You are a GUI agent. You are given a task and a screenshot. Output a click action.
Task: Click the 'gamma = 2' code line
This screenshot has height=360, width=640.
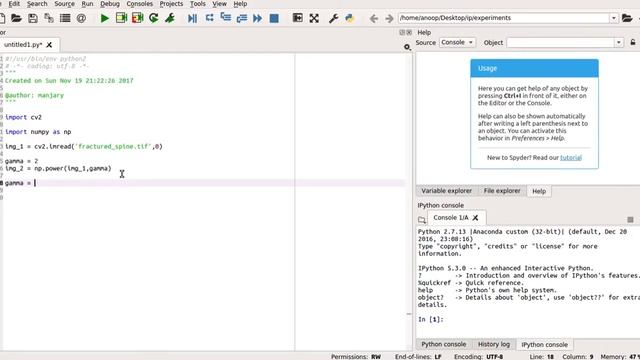point(21,161)
